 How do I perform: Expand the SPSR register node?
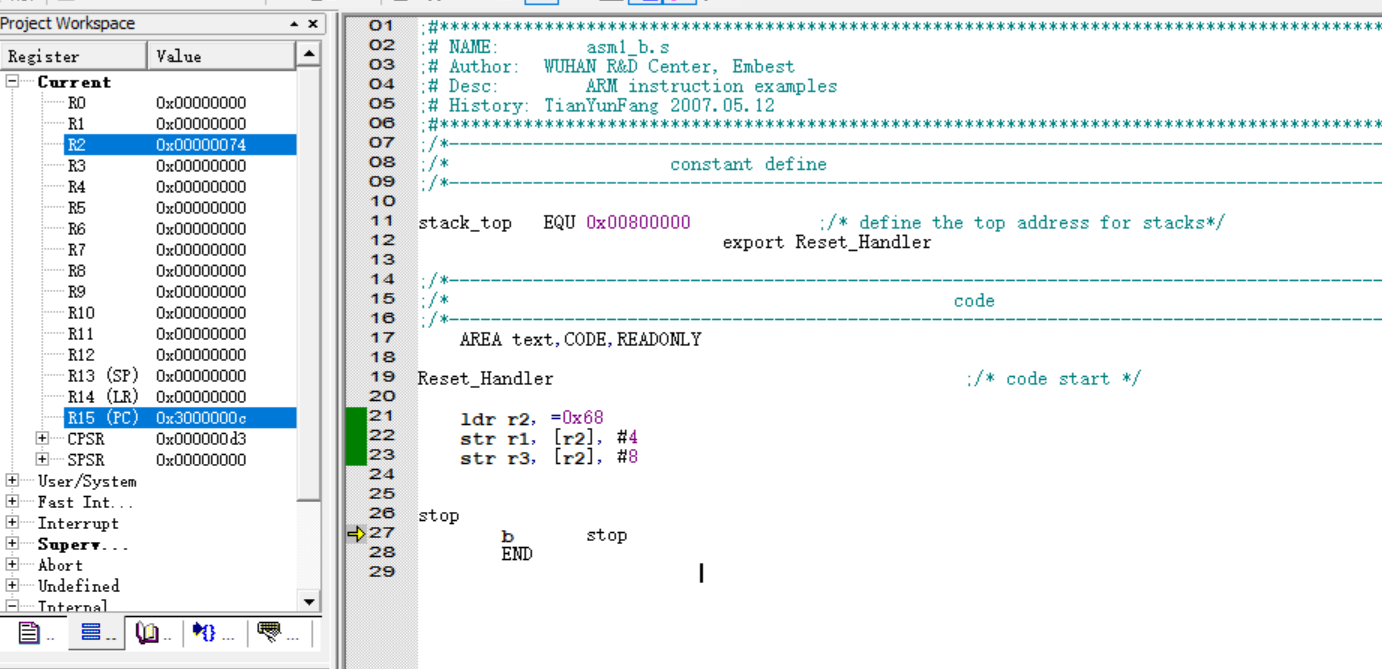(42, 460)
